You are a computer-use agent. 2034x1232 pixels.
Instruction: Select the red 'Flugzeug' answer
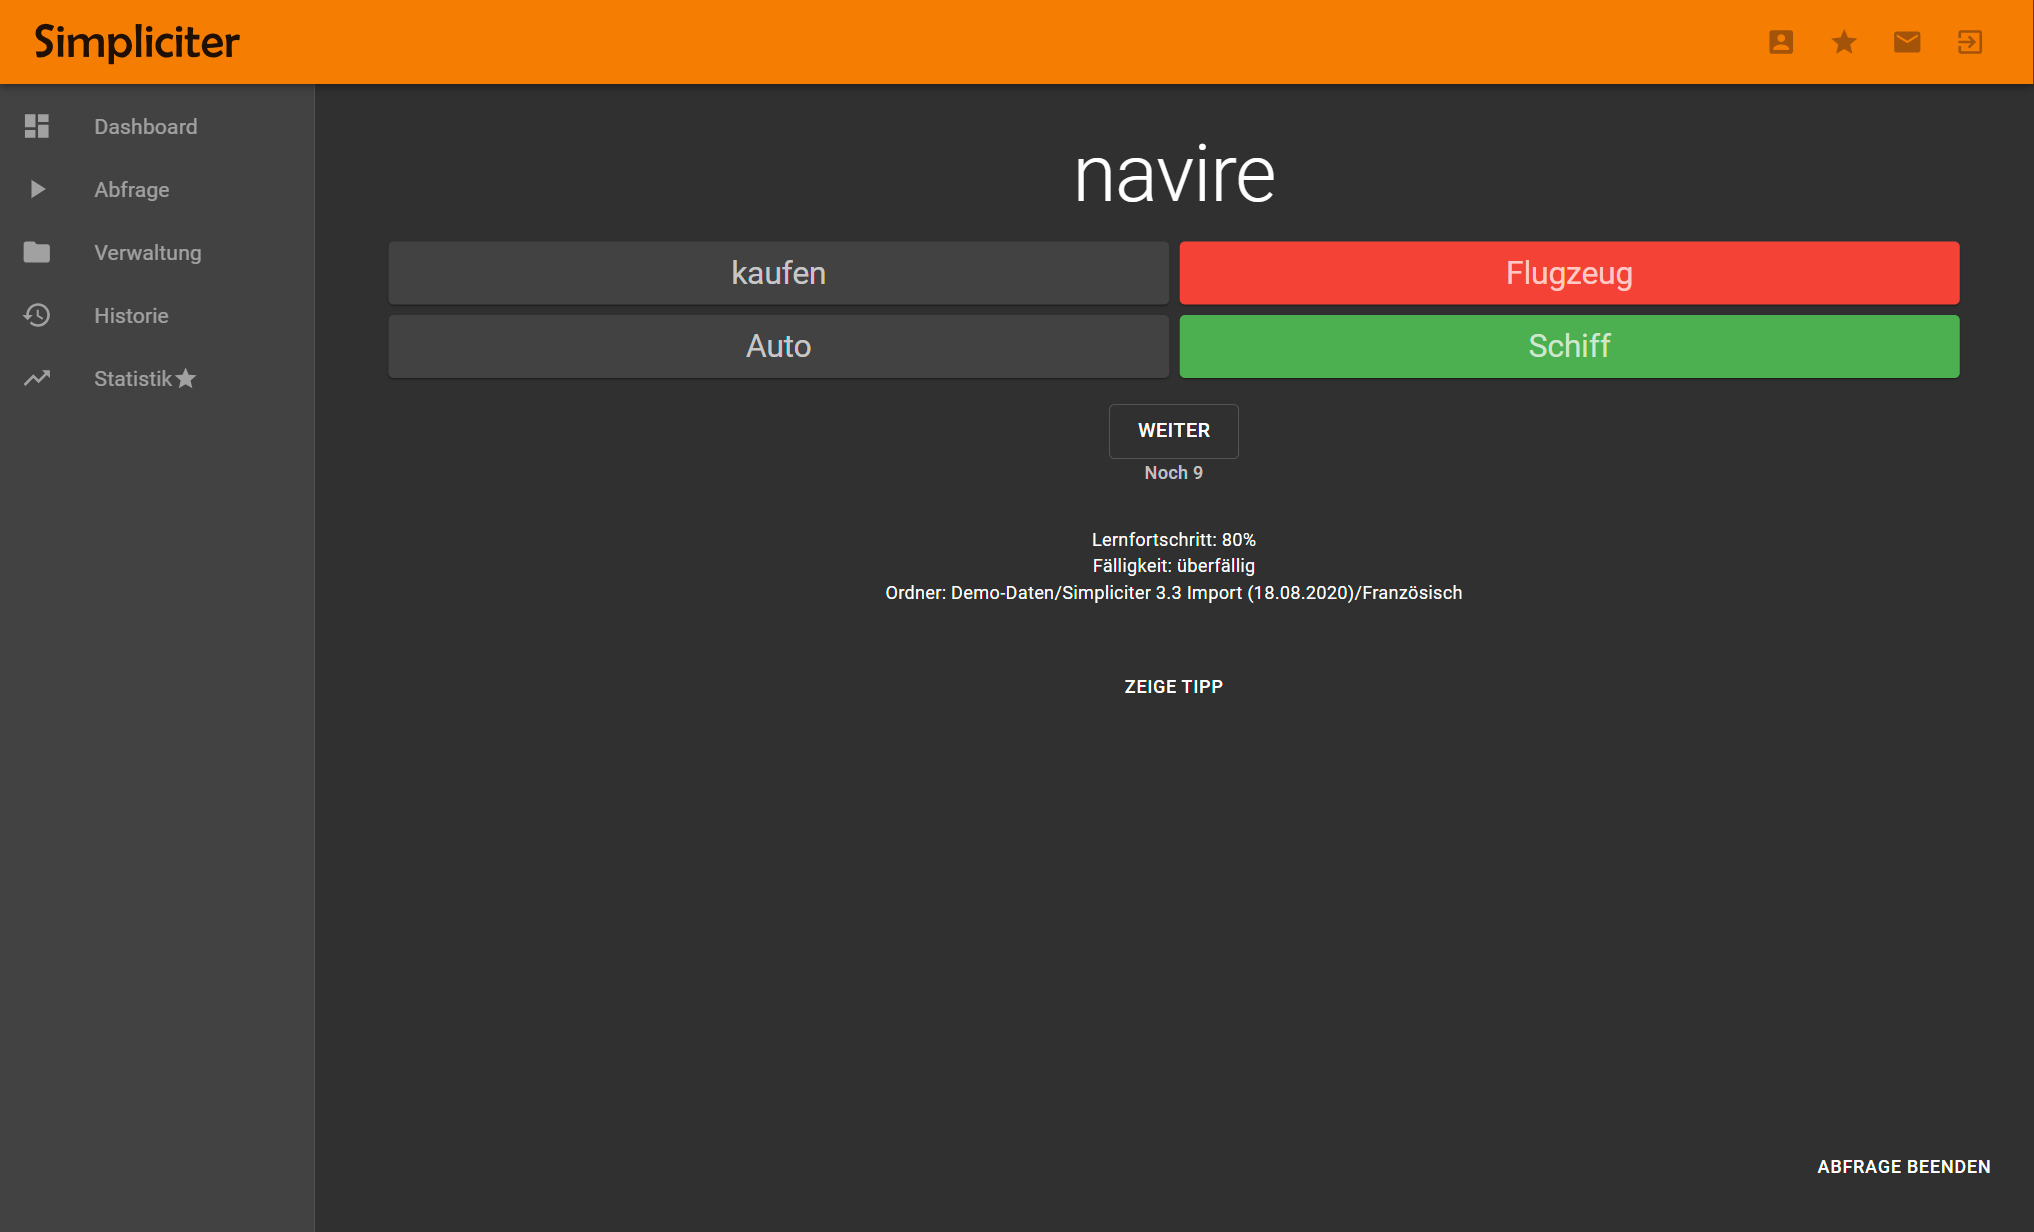1569,273
